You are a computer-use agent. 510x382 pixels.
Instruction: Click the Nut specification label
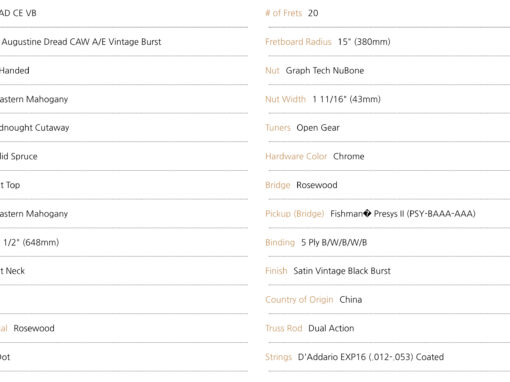[272, 70]
